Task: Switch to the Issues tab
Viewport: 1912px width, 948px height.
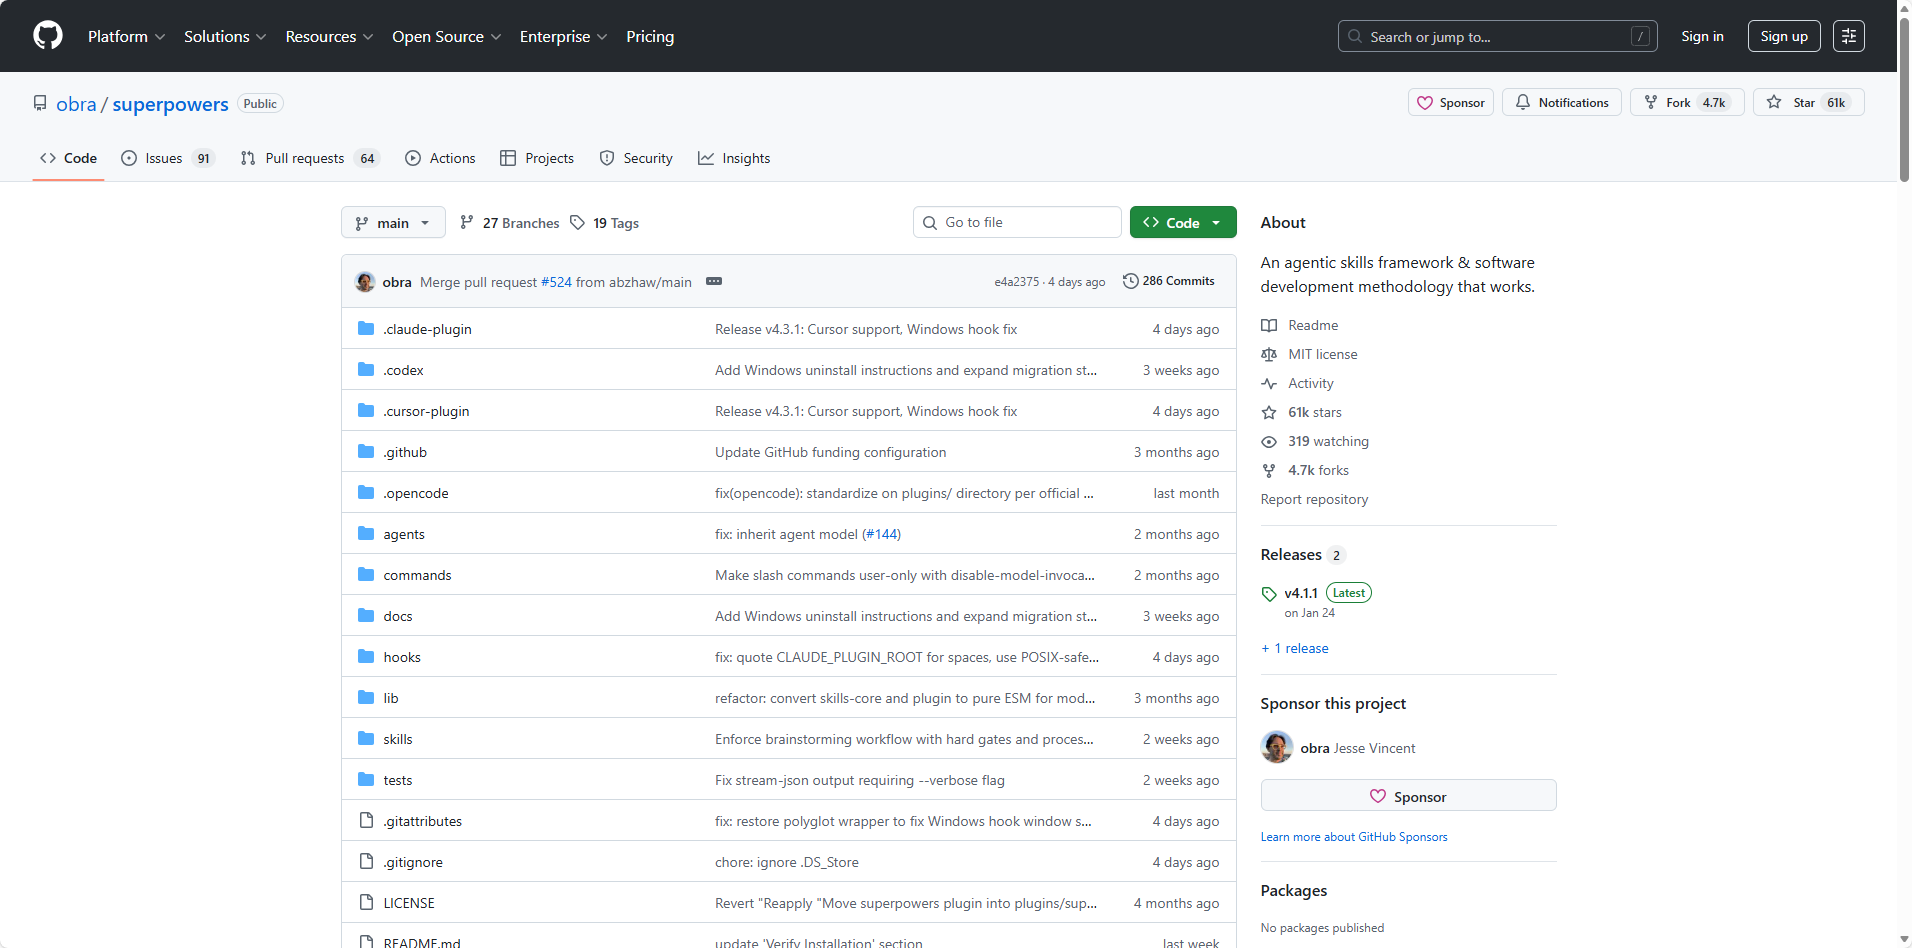Action: pyautogui.click(x=165, y=158)
